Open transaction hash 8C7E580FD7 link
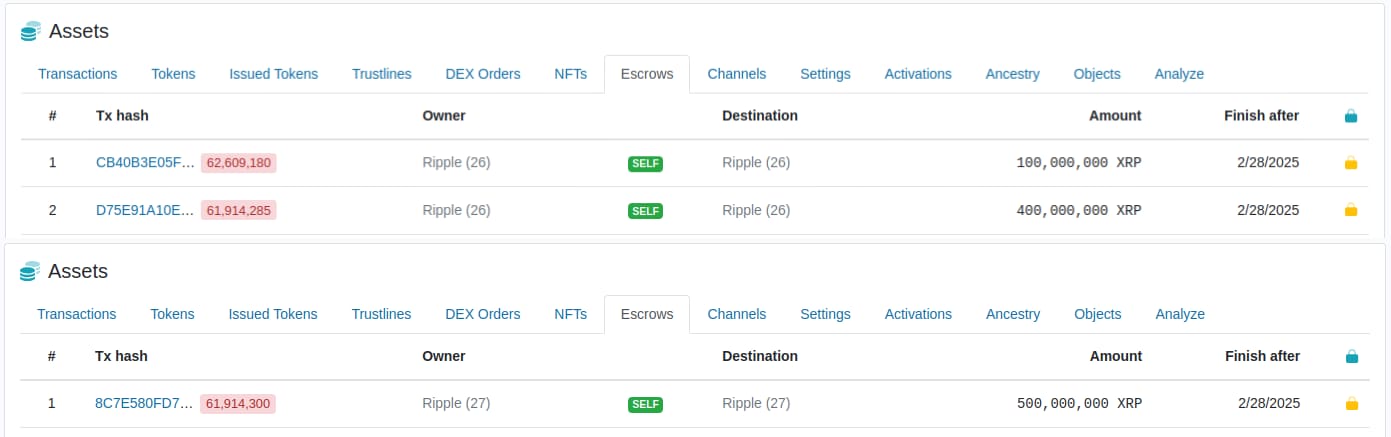Viewport: 1391px width, 437px height. (x=144, y=404)
